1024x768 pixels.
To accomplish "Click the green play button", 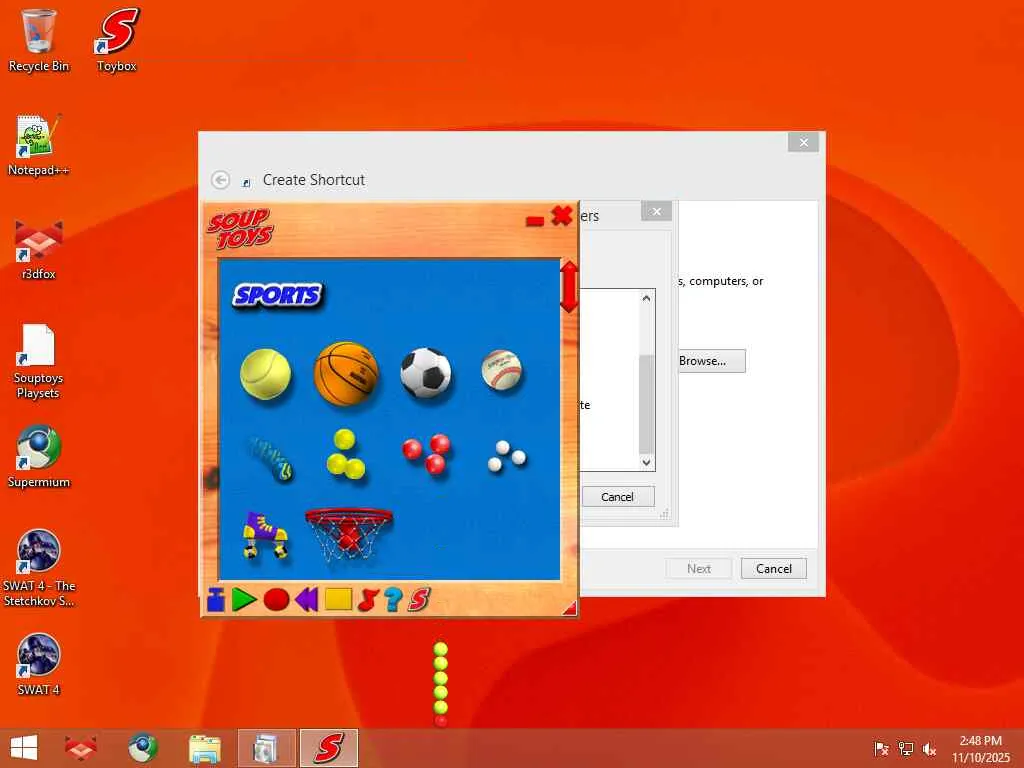I will [244, 600].
